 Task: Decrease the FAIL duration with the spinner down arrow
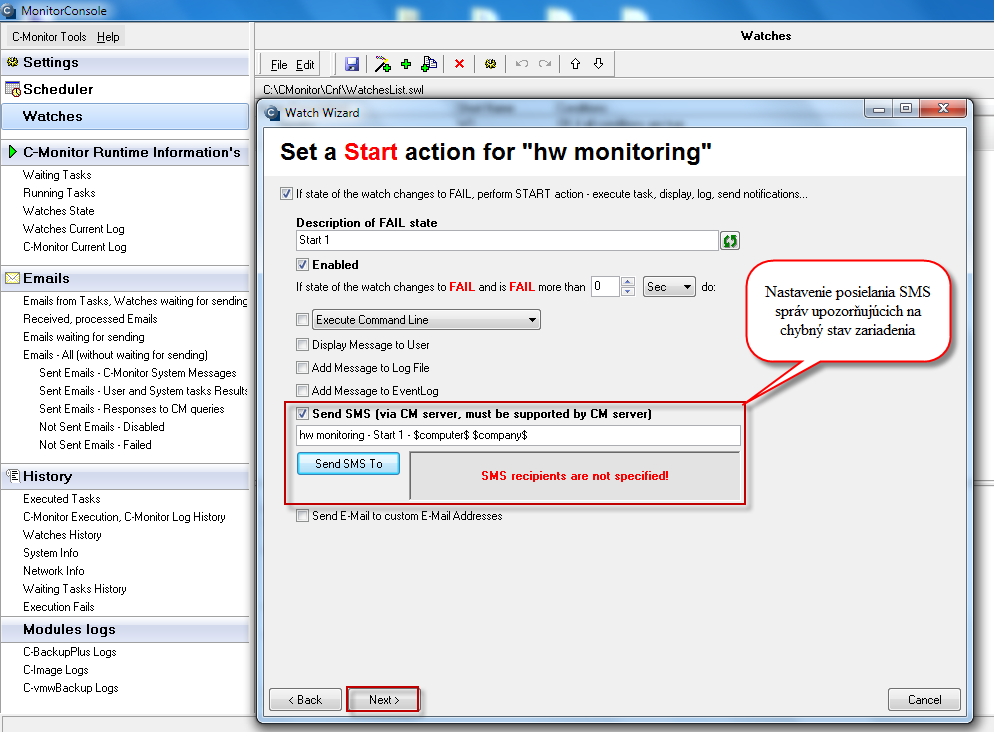tap(628, 292)
